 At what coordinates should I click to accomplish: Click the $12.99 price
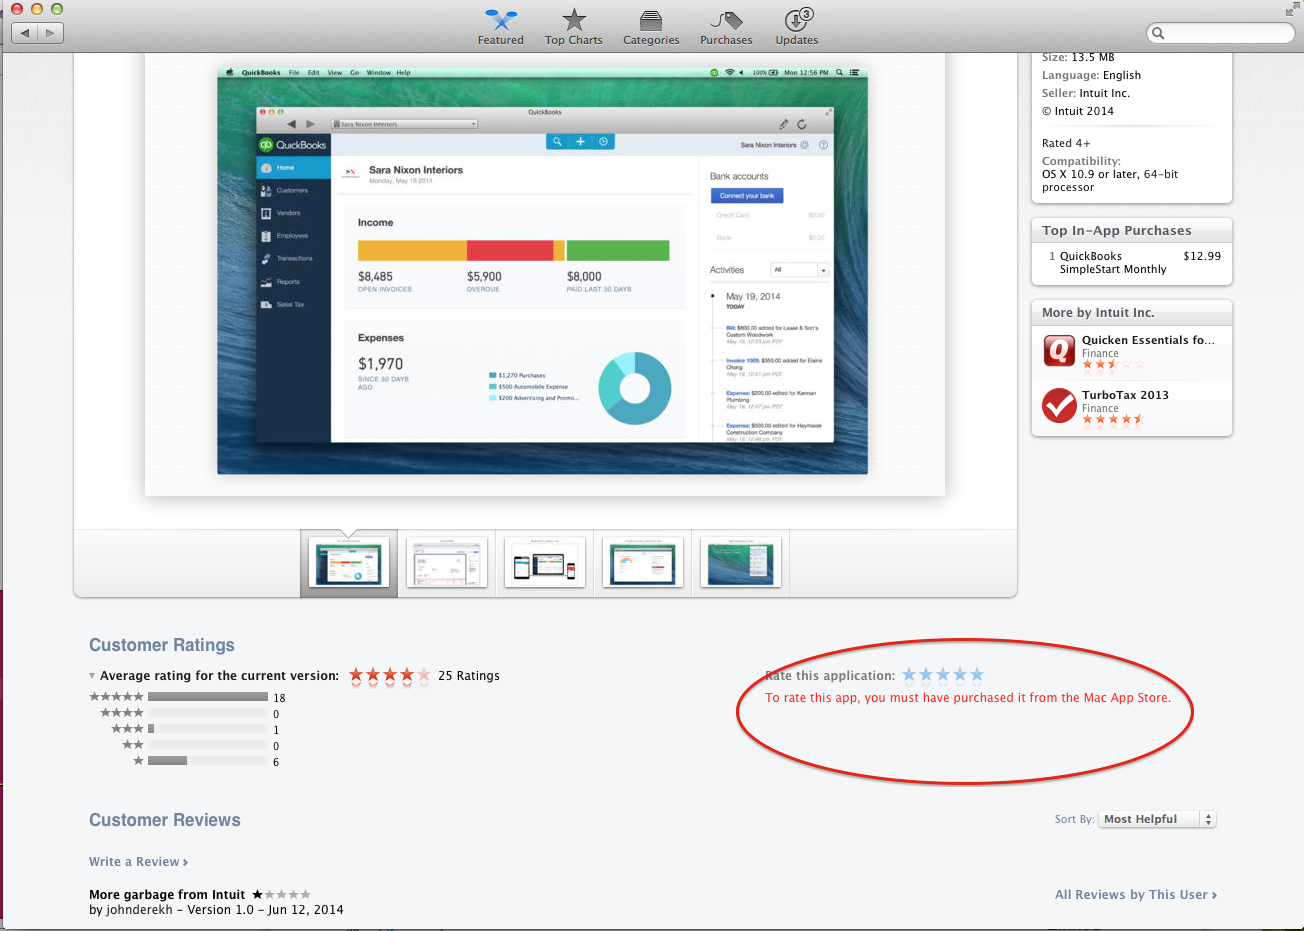coord(1202,256)
